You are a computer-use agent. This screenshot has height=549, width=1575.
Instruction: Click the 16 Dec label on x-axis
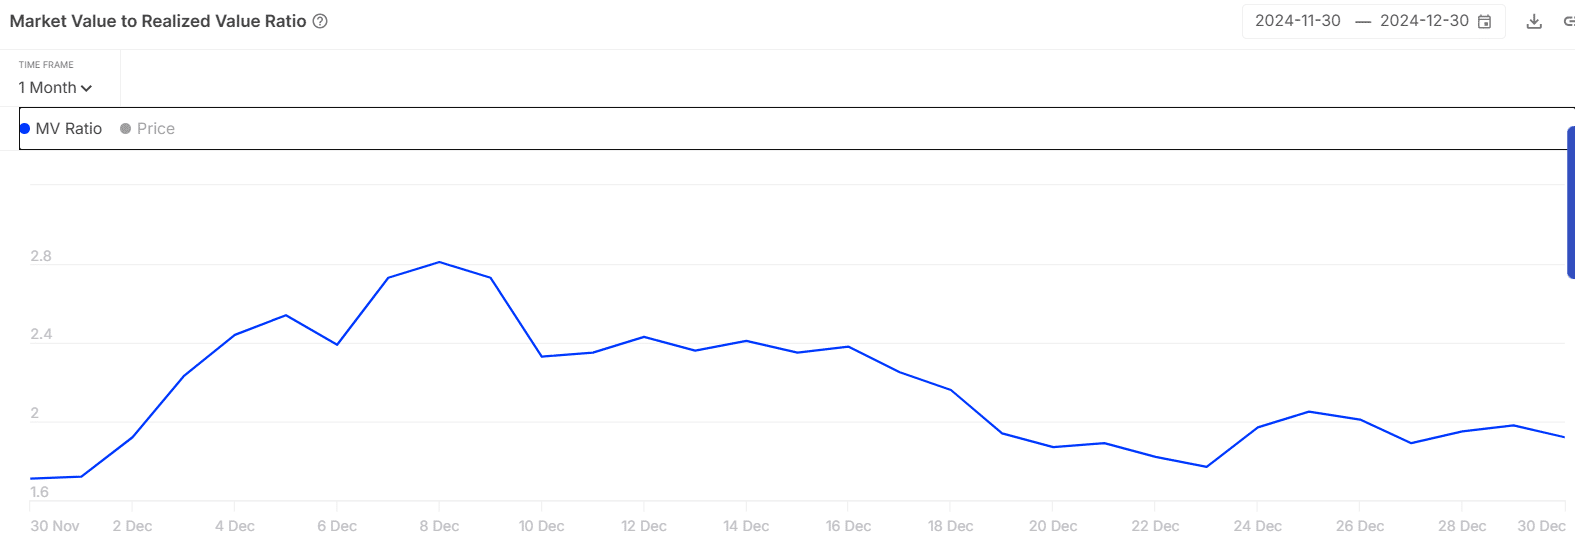click(848, 526)
